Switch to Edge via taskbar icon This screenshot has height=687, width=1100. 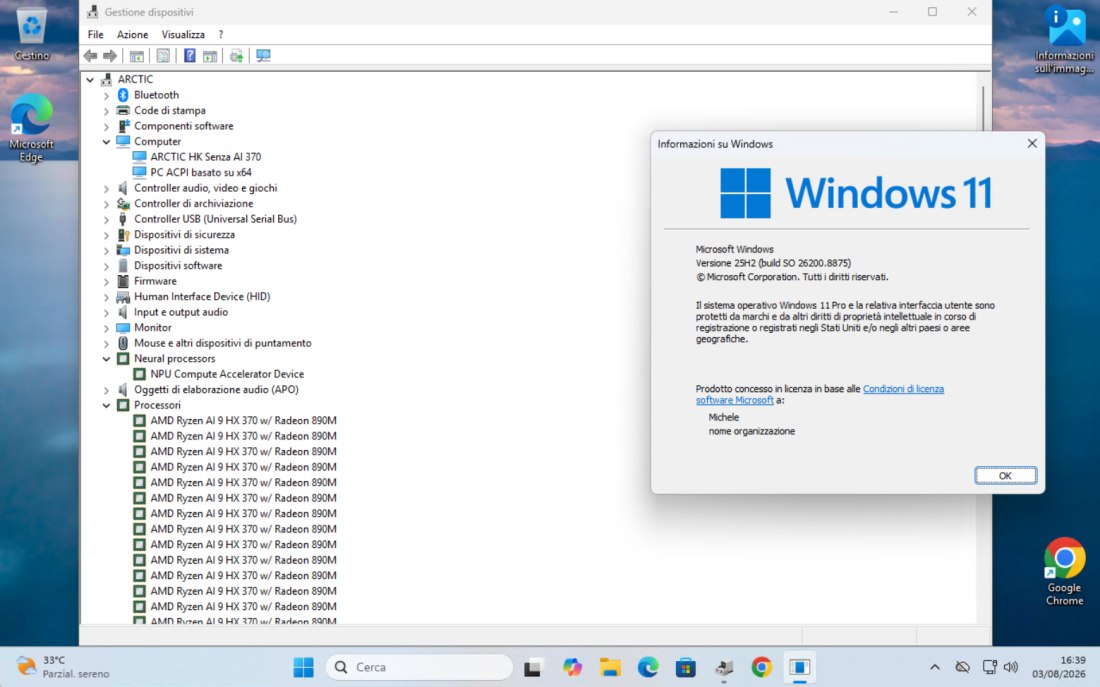click(648, 667)
